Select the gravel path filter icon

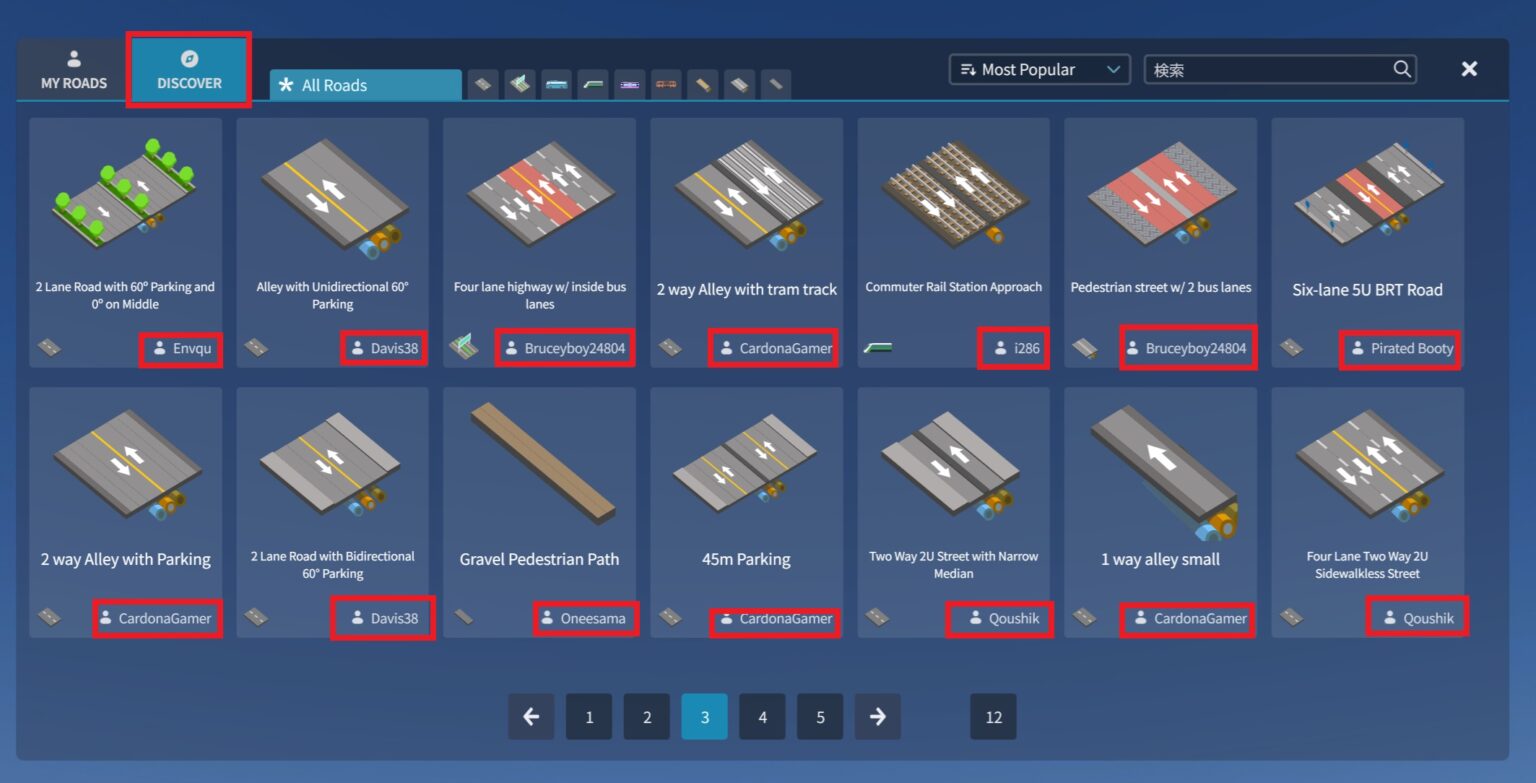coord(702,84)
